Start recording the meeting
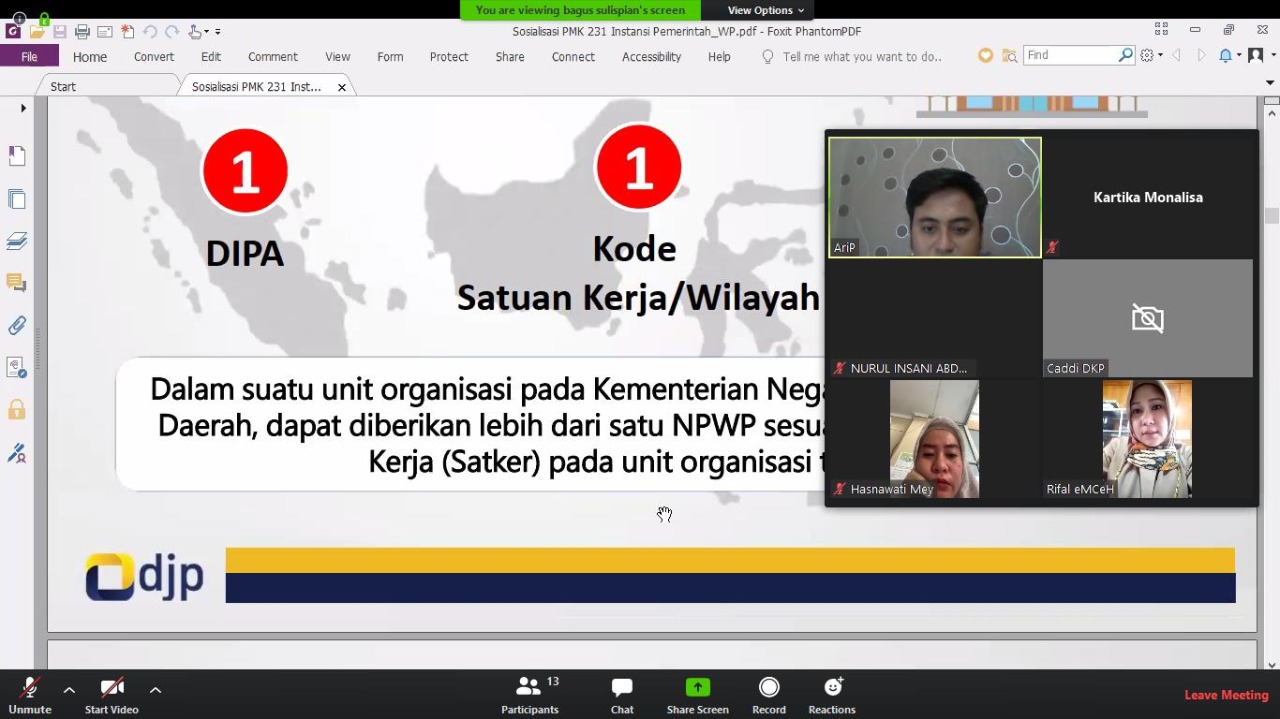The height and width of the screenshot is (719, 1280). [x=768, y=695]
